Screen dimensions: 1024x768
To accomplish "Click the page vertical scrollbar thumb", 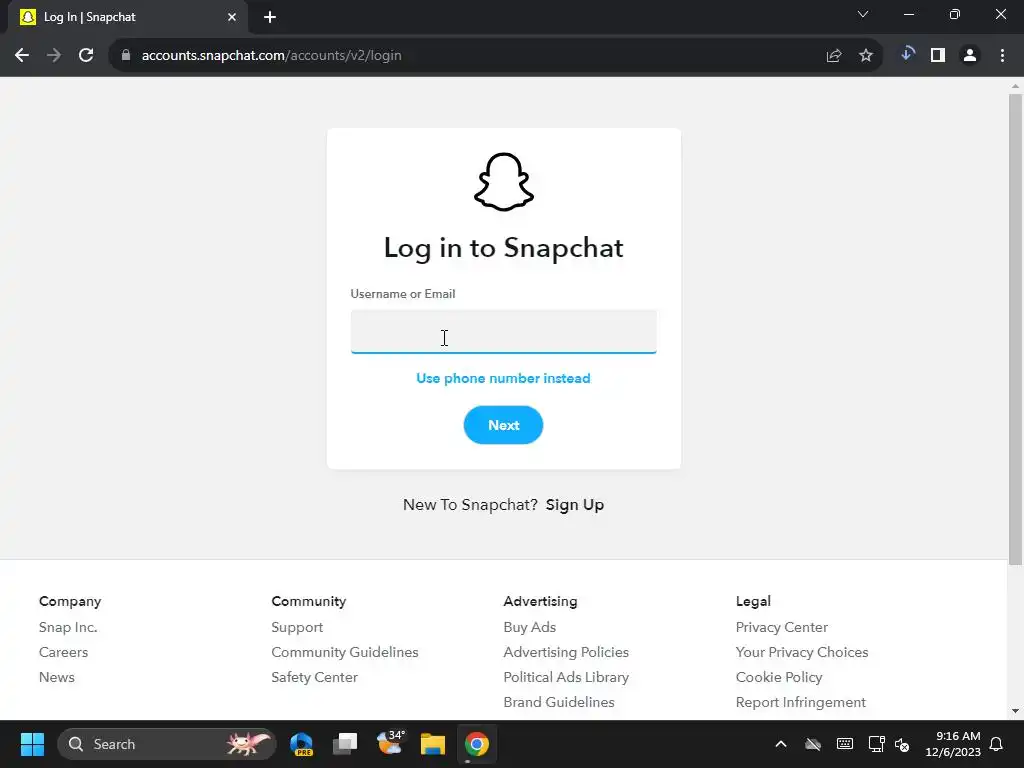I will [1016, 329].
